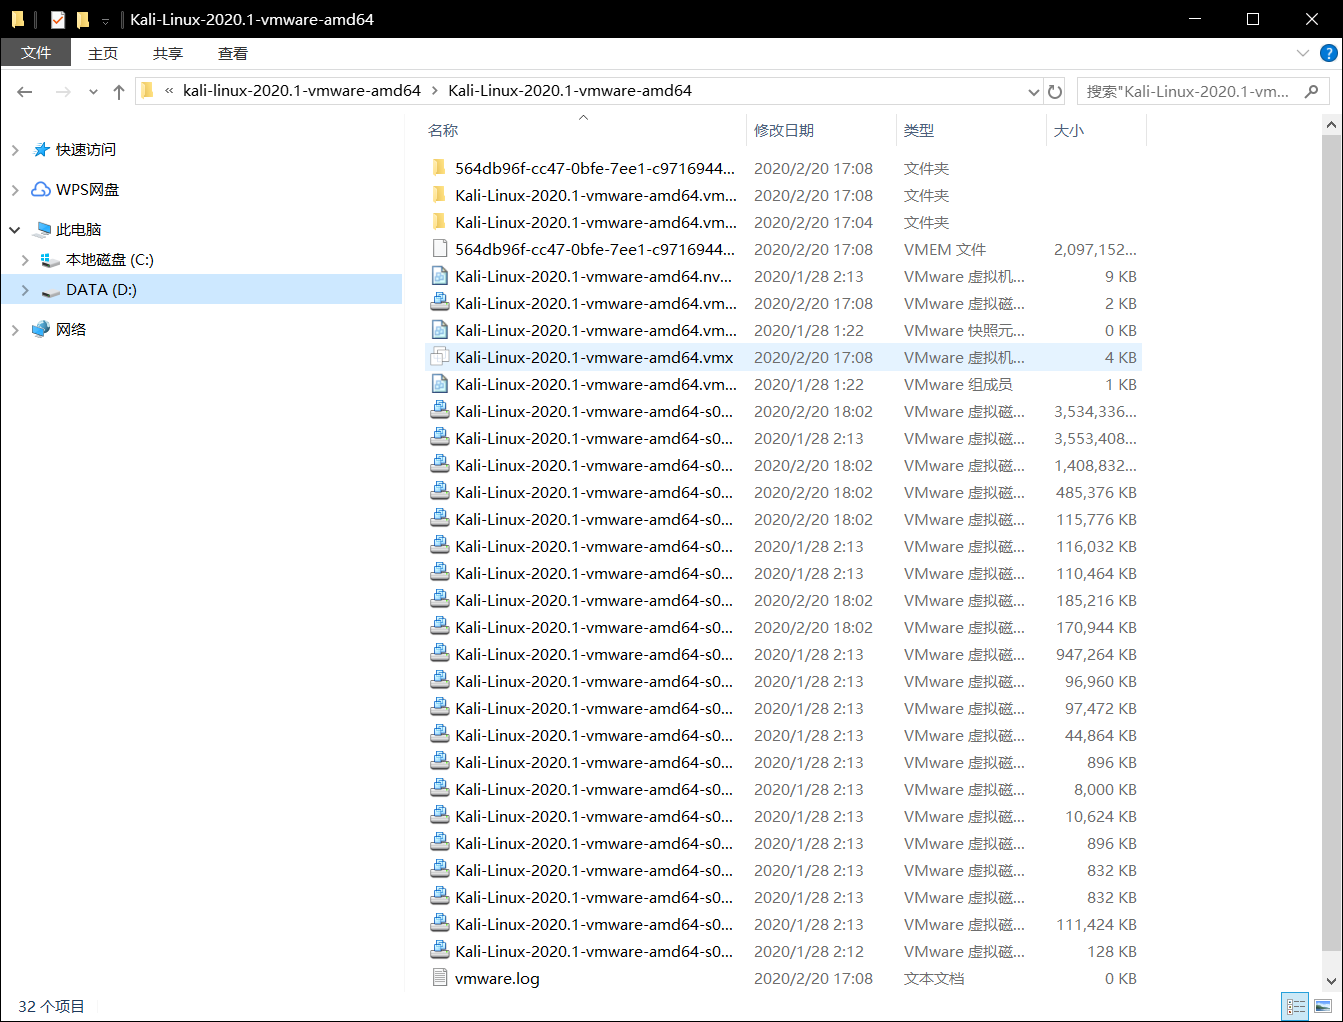This screenshot has height=1022, width=1343.
Task: Expand the ribbon with the chevron
Action: click(1302, 53)
